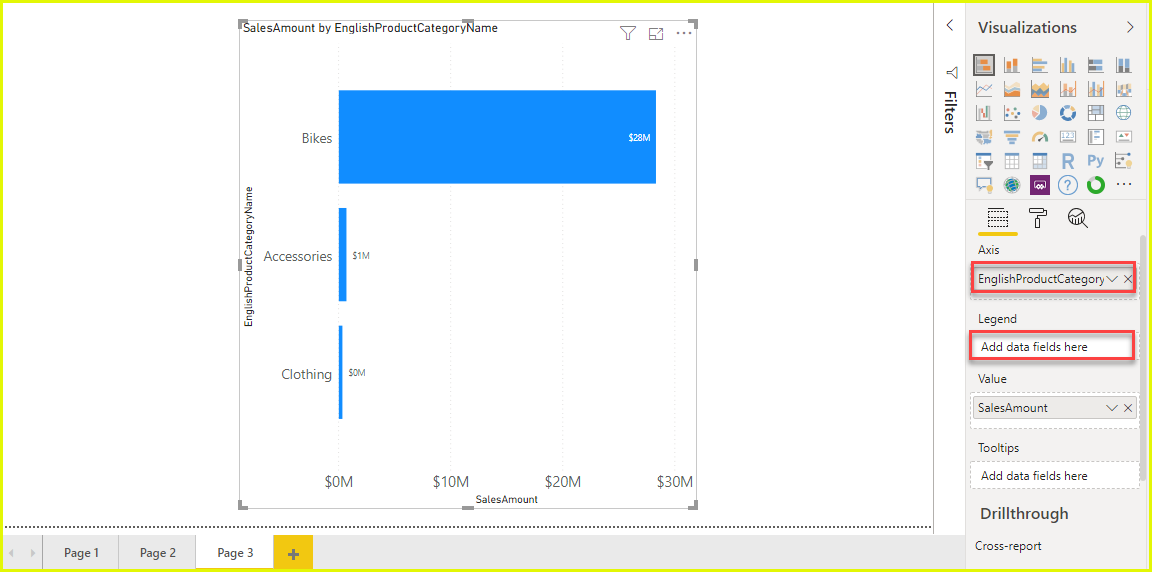Image resolution: width=1152 pixels, height=572 pixels.
Task: Click the filter icon on the chart
Action: [x=628, y=34]
